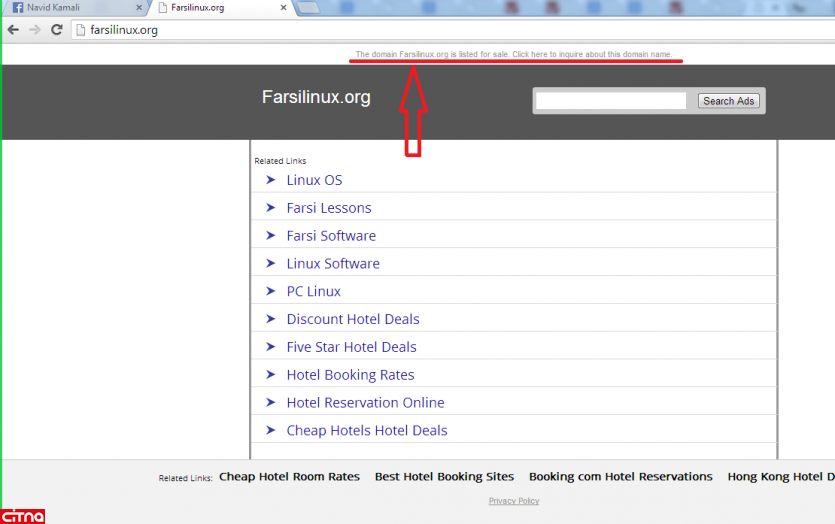The width and height of the screenshot is (835, 524).
Task: Click the browser back arrow
Action: tap(13, 30)
